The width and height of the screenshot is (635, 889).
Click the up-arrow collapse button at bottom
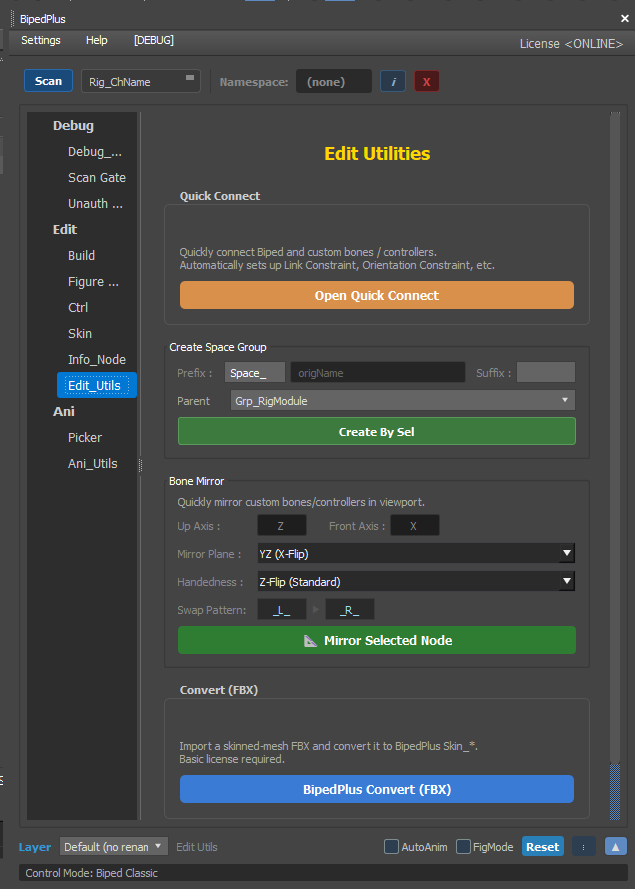pos(615,847)
